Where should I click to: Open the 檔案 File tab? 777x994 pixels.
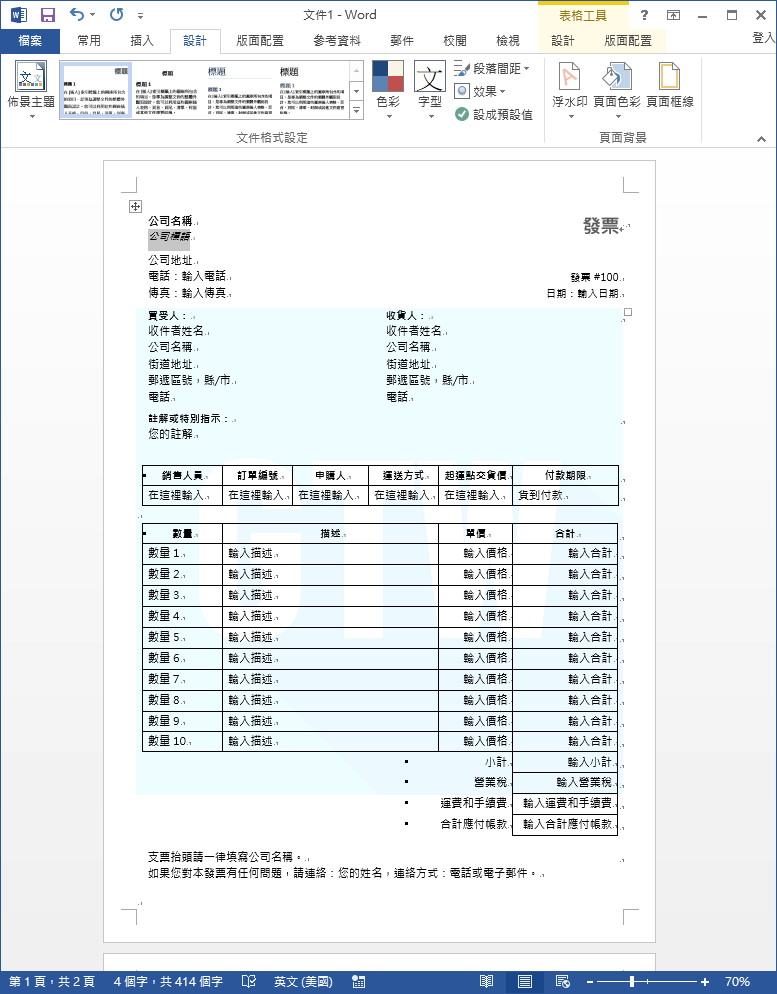(x=30, y=41)
